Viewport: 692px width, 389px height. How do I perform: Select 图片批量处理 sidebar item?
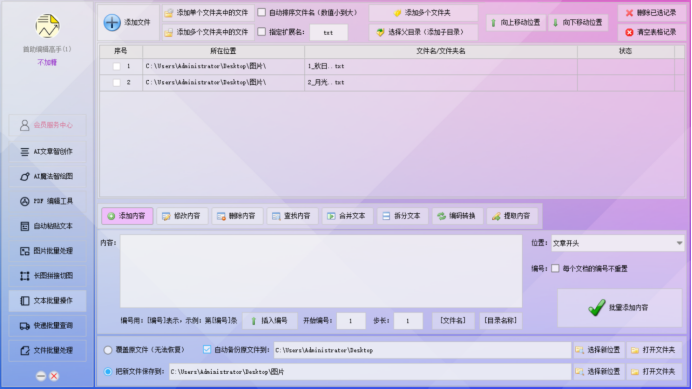[x=47, y=251]
